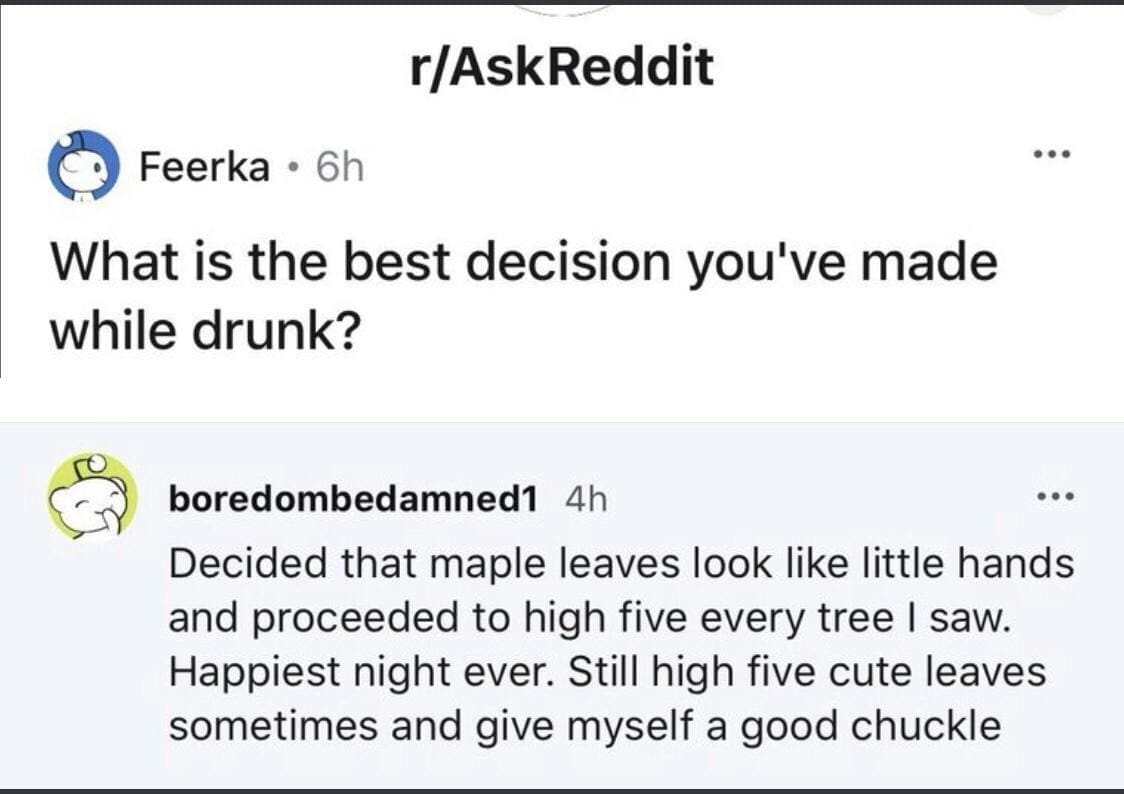Click the line "and proceeded to high five"
The image size is (1124, 794).
pyautogui.click(x=590, y=617)
